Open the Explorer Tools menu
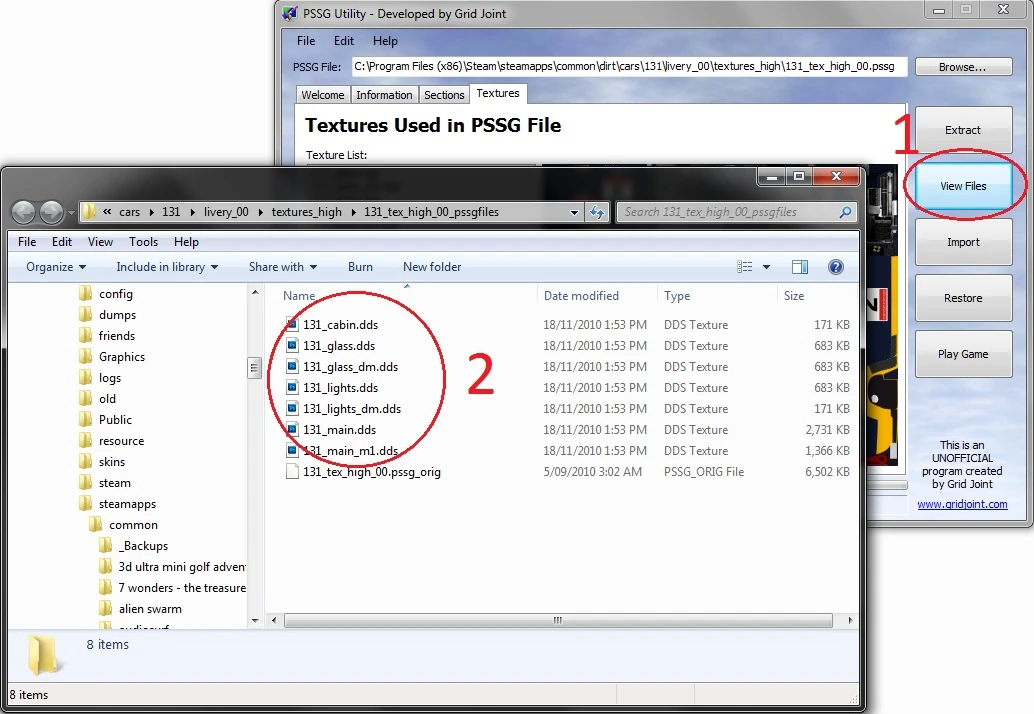This screenshot has height=714, width=1034. coord(143,242)
